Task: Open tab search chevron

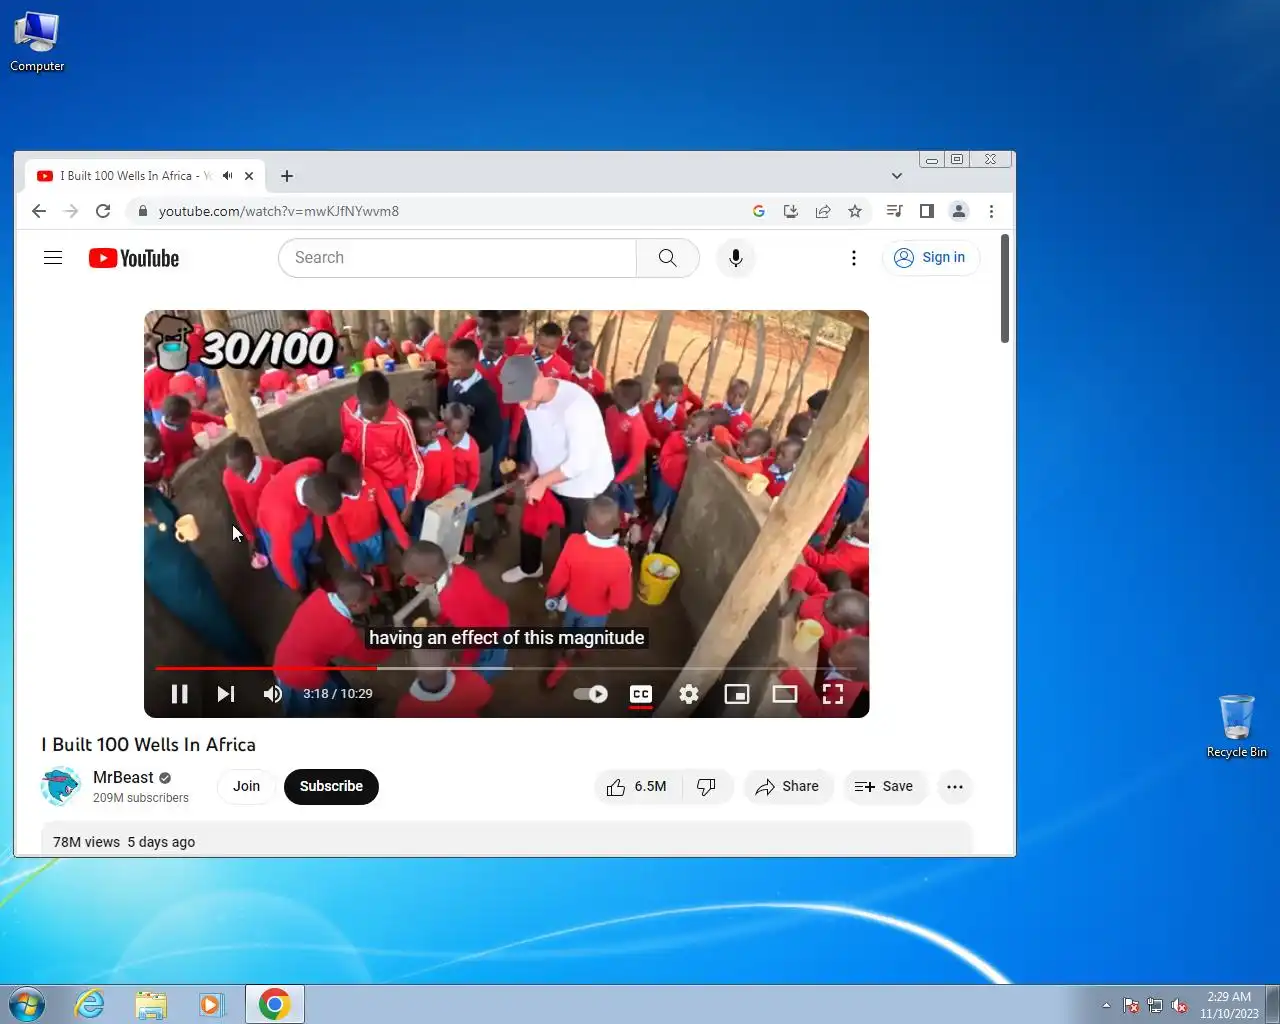Action: 897,176
